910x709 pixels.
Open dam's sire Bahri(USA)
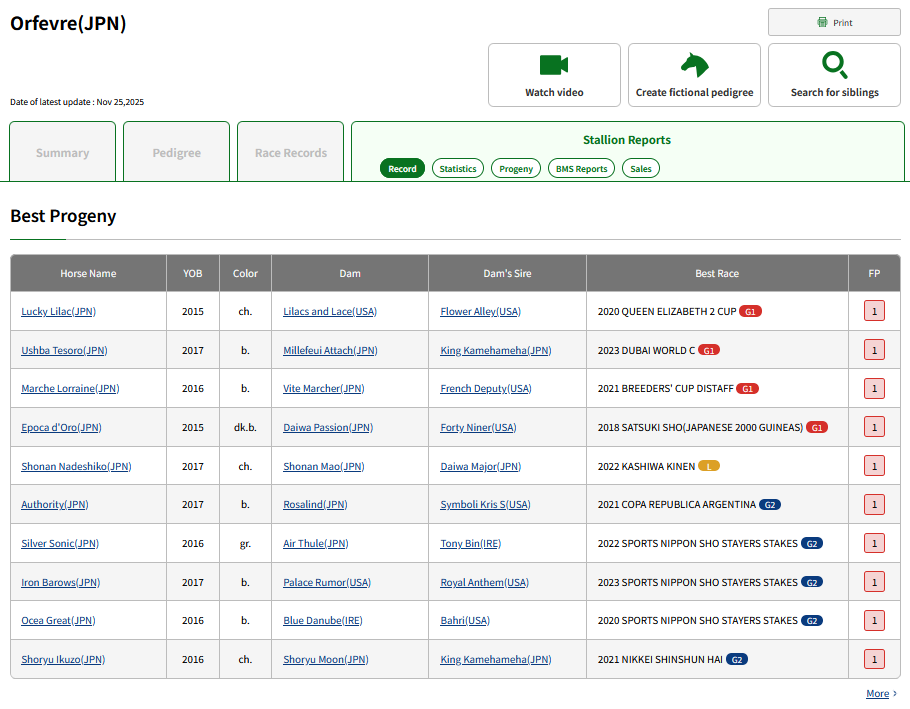click(x=465, y=621)
